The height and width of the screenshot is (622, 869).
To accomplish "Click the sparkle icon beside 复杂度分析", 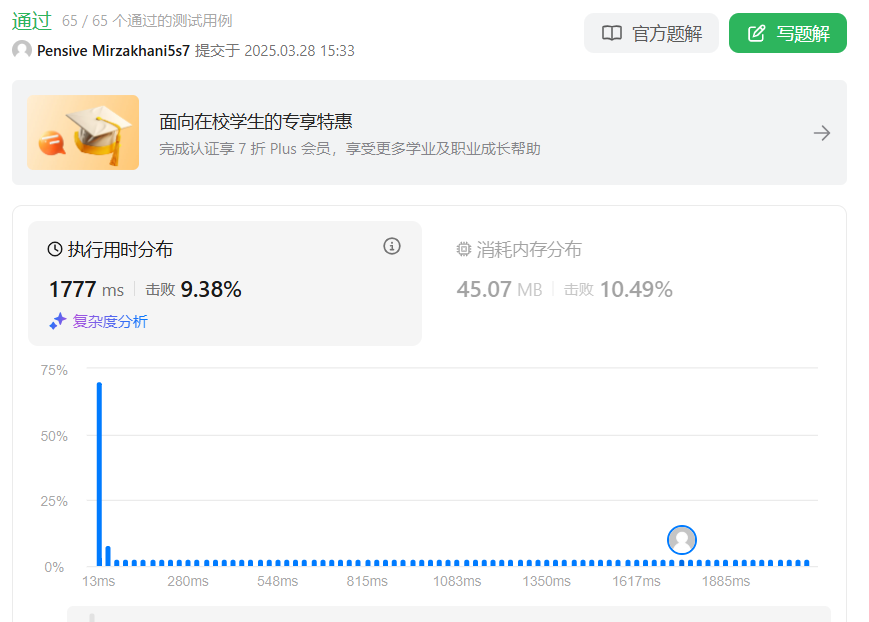I will pyautogui.click(x=58, y=322).
